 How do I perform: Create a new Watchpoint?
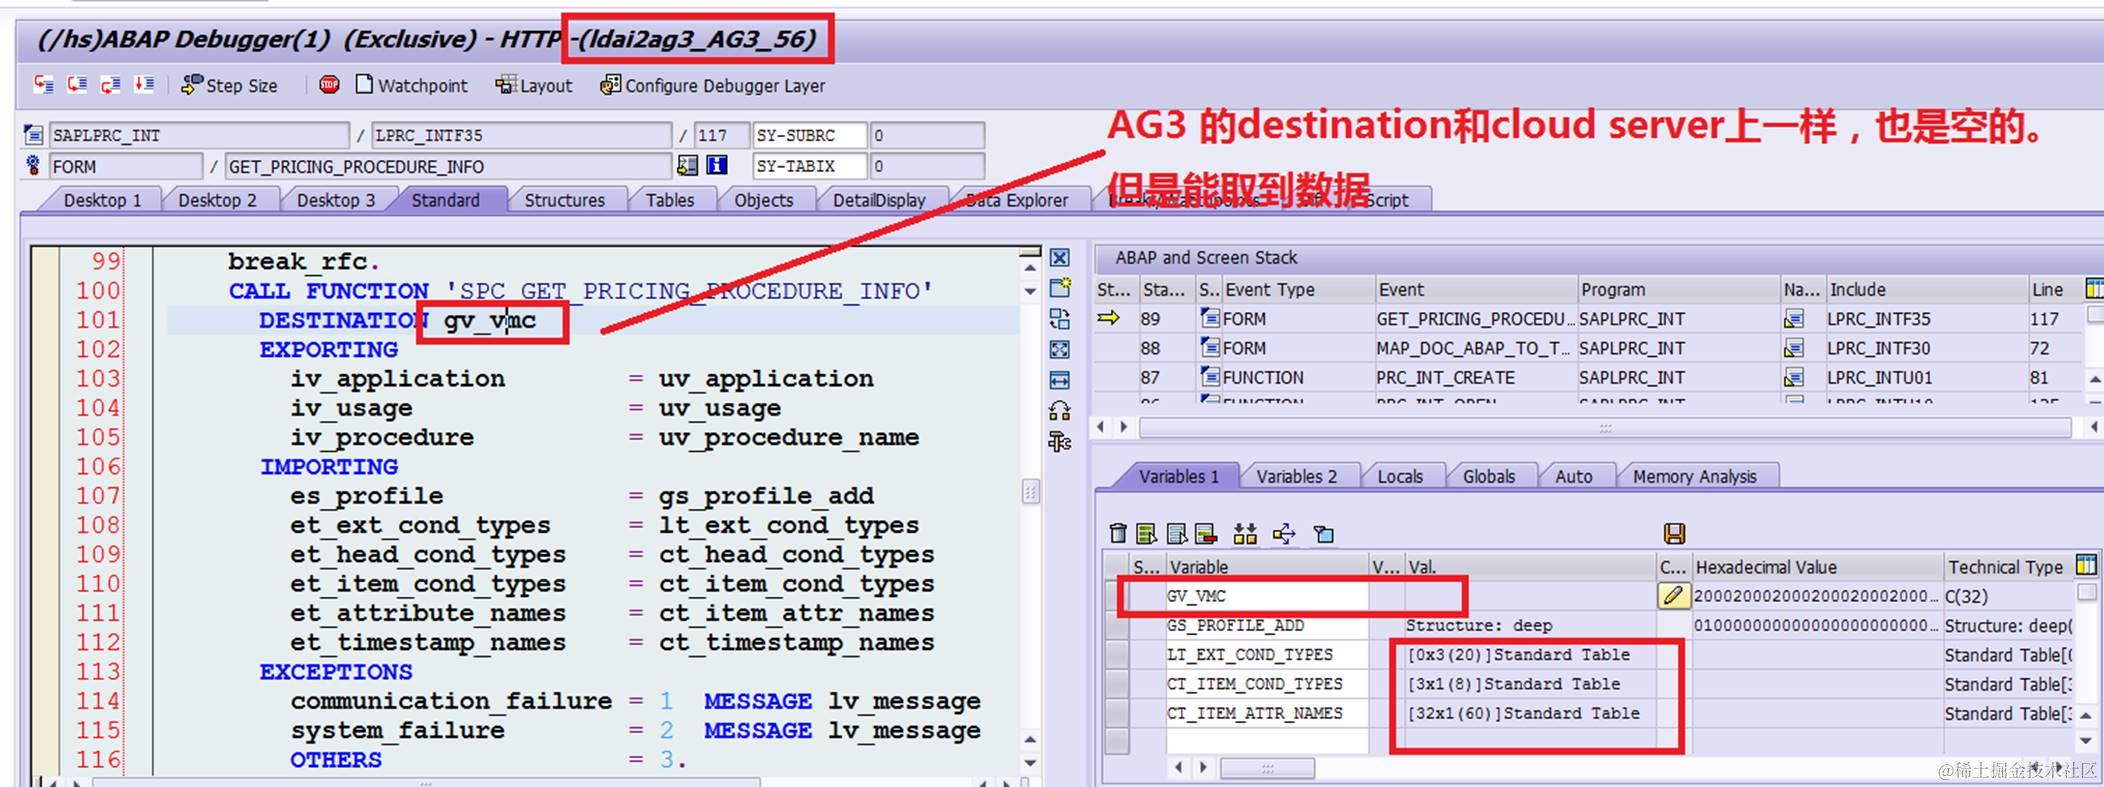tap(411, 85)
